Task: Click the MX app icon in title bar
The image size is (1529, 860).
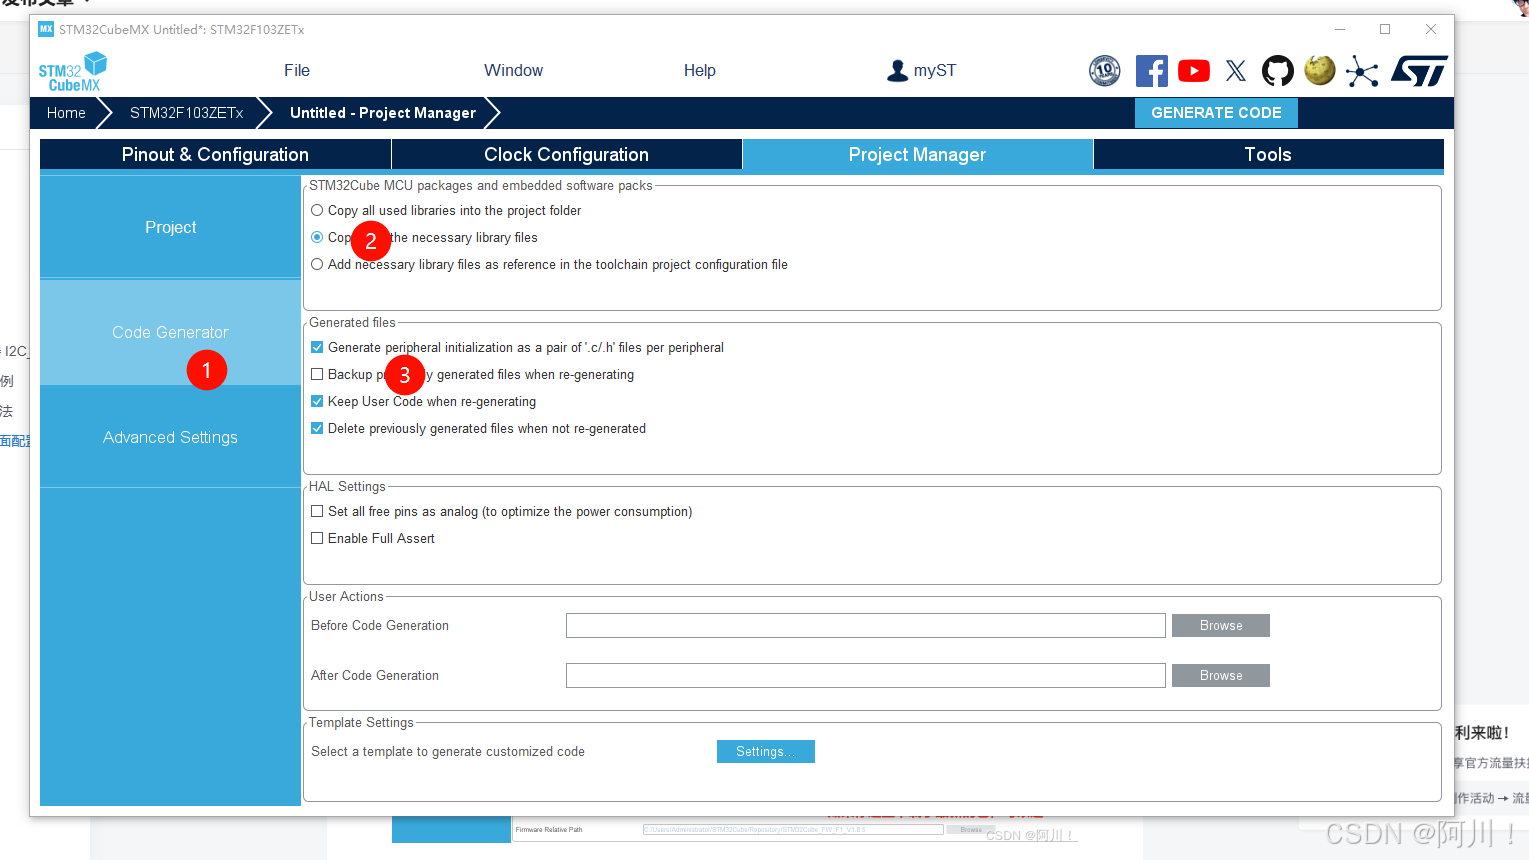Action: [46, 29]
